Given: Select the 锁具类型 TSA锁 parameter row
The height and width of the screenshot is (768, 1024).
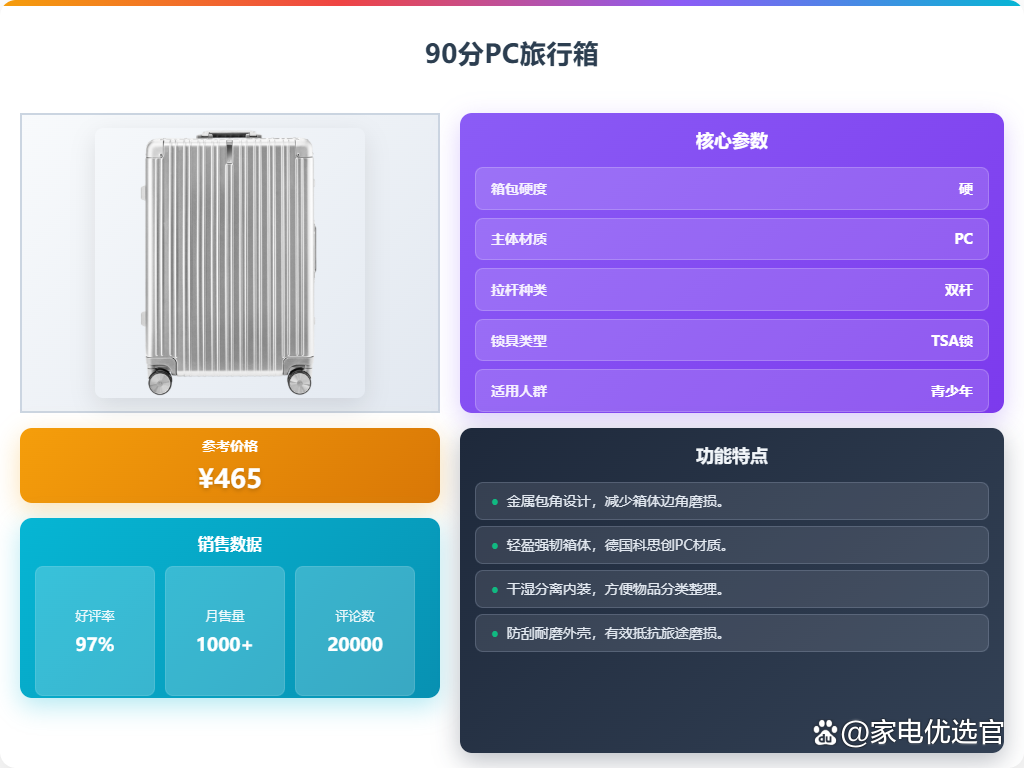Looking at the screenshot, I should coord(731,340).
